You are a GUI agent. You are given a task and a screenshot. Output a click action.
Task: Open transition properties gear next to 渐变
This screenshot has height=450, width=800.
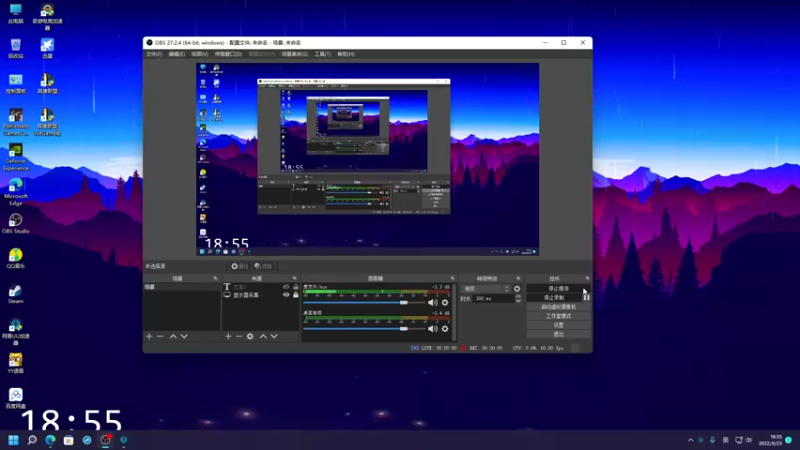(517, 289)
